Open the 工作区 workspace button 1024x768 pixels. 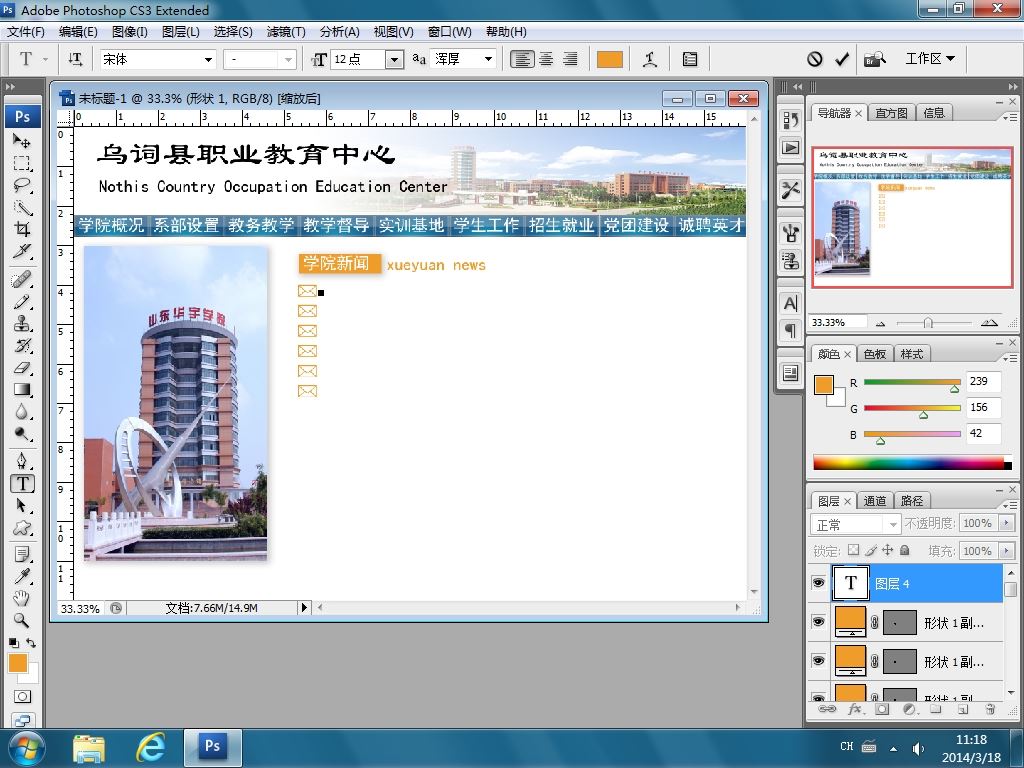pos(930,59)
